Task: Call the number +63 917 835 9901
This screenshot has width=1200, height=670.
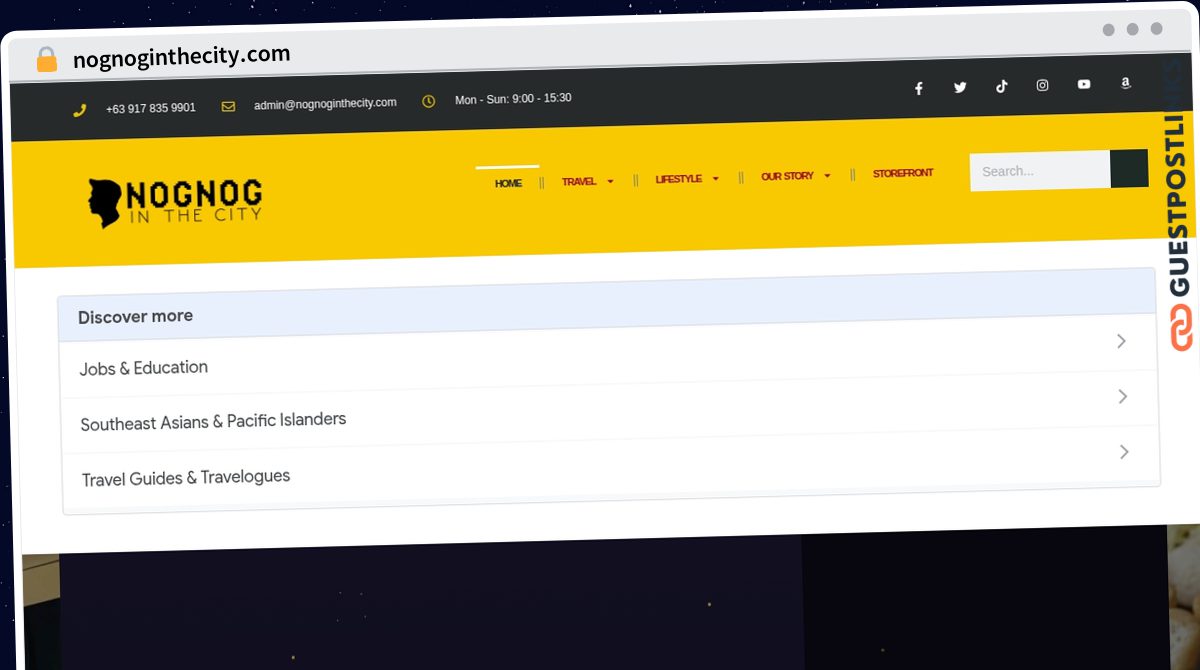Action: (151, 108)
